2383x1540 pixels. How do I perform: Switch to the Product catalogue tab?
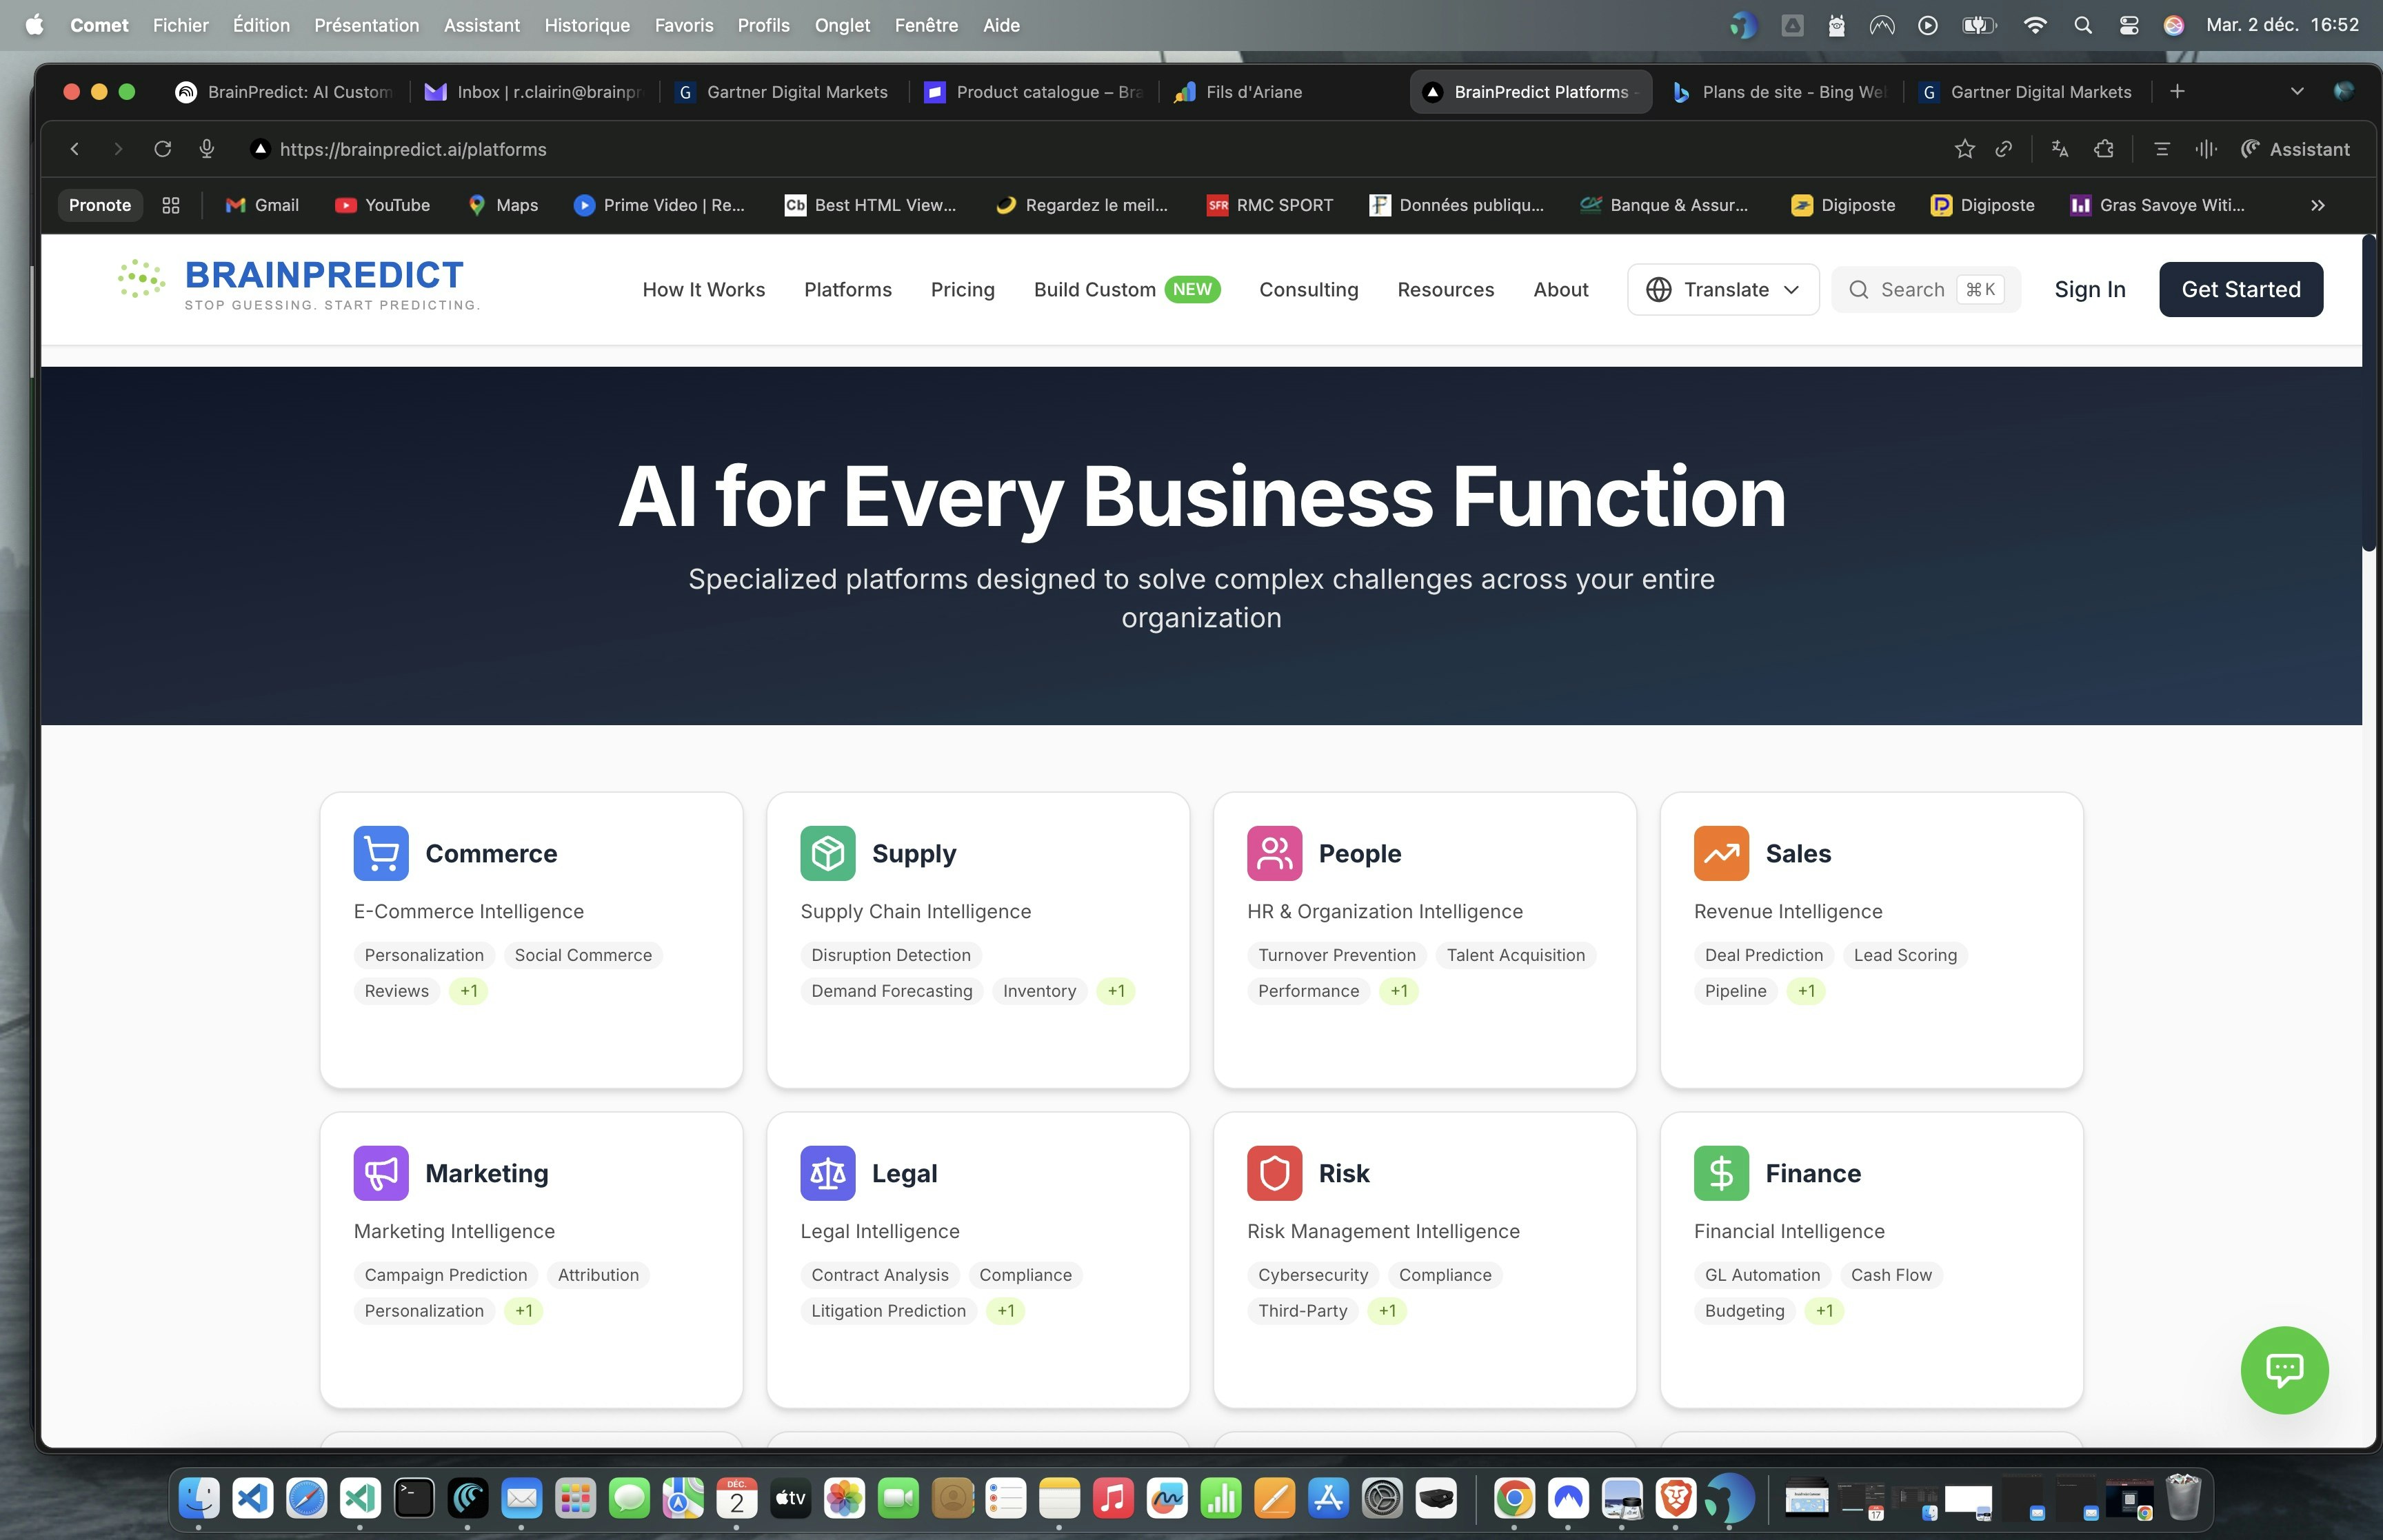click(1034, 92)
